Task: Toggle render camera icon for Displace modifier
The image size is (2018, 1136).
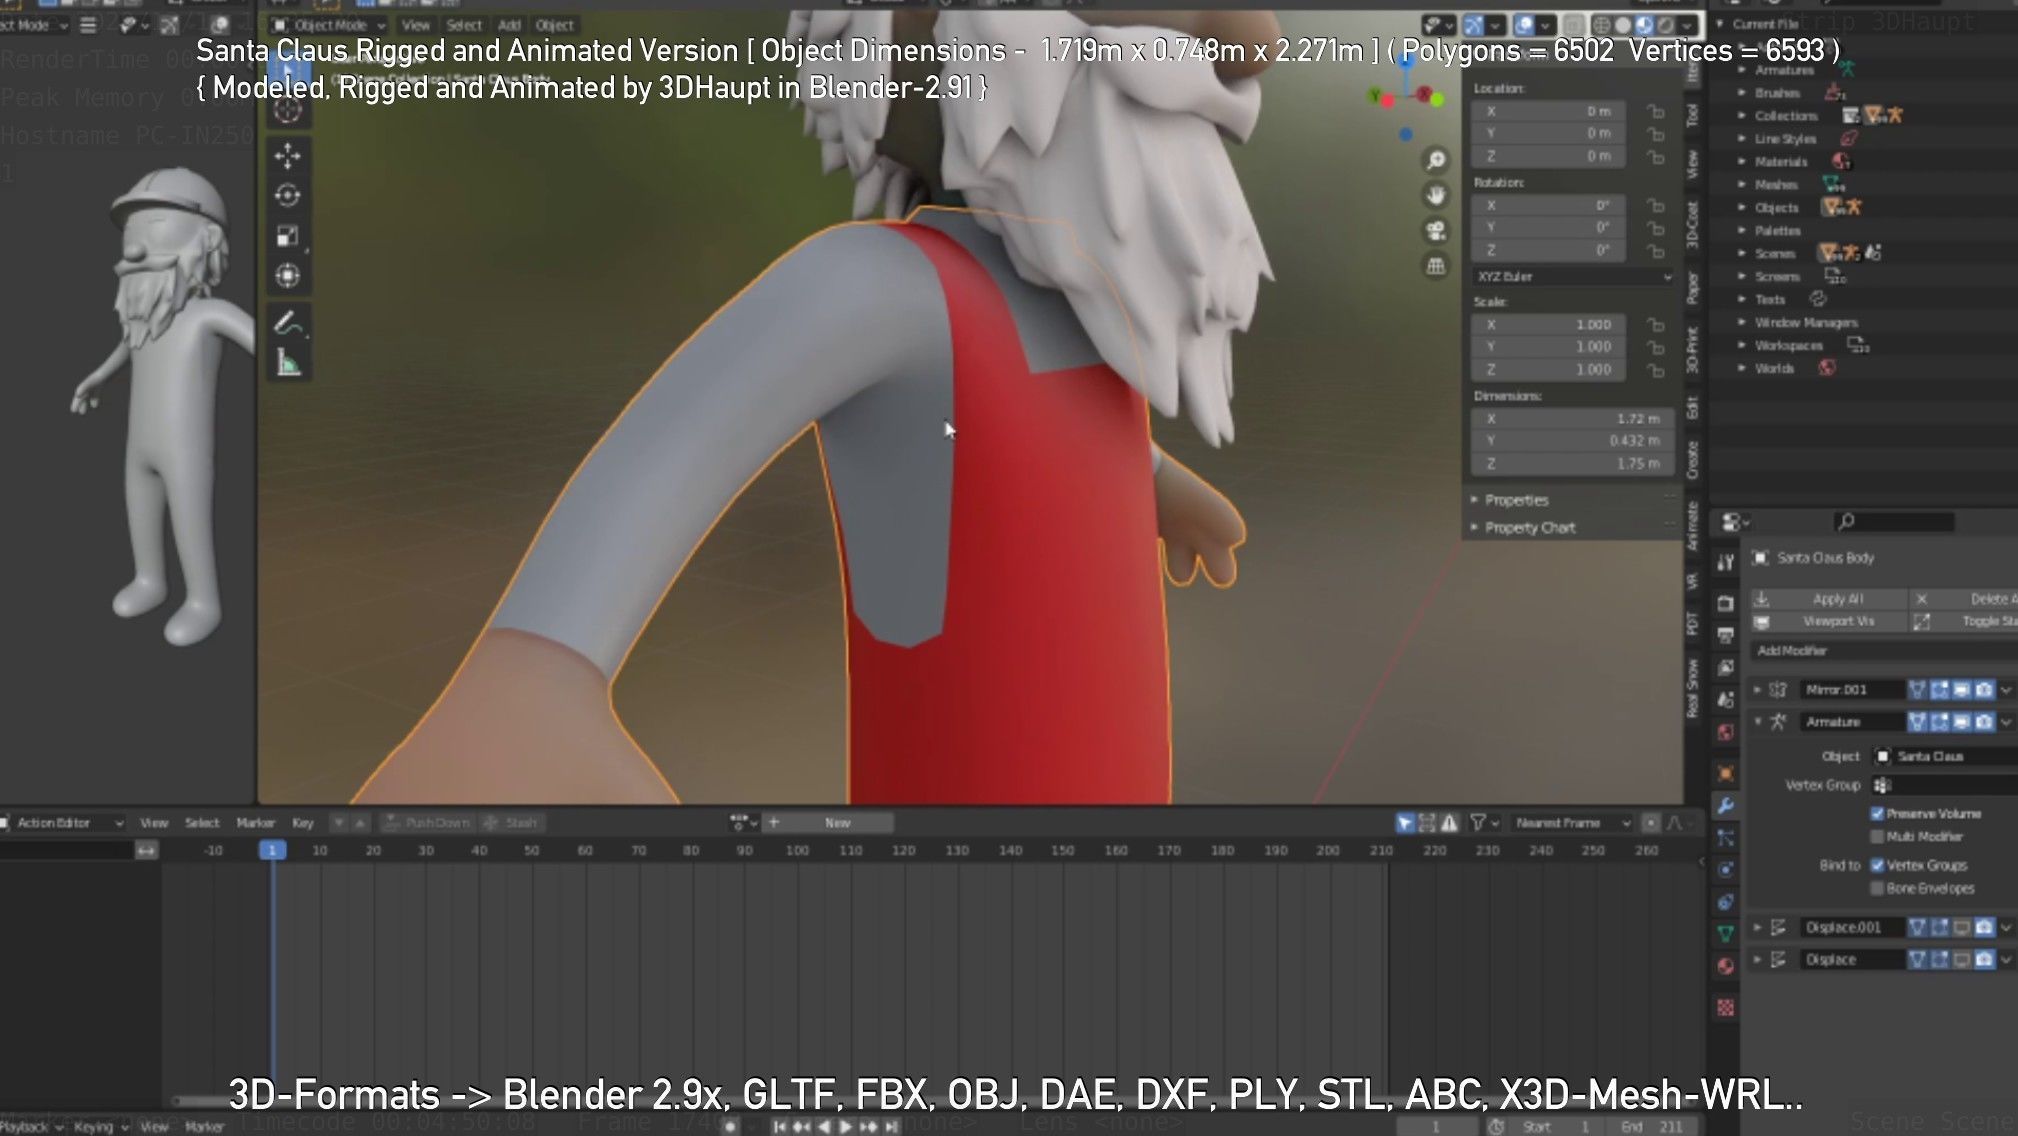Action: tap(1984, 960)
